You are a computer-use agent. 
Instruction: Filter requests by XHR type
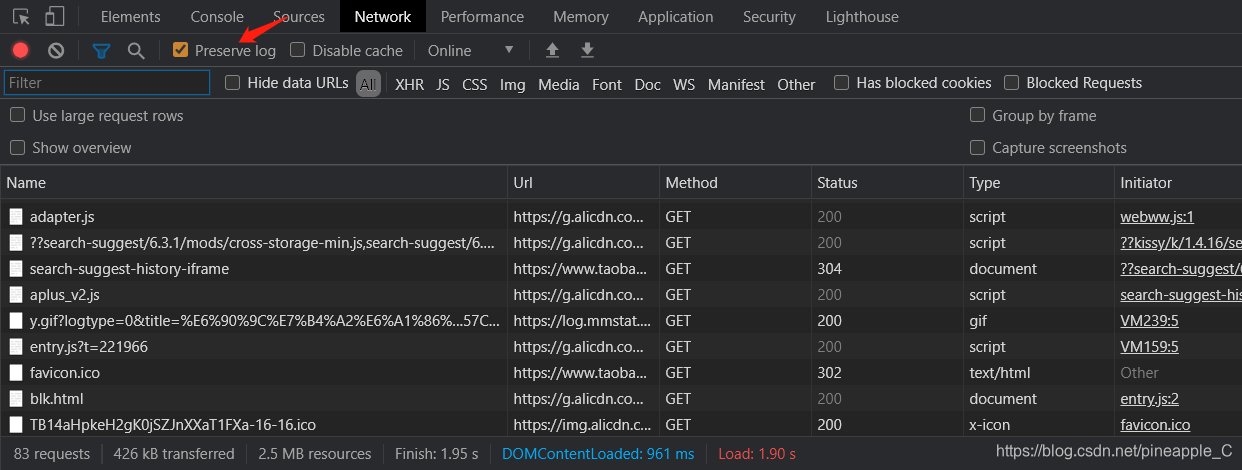[409, 84]
